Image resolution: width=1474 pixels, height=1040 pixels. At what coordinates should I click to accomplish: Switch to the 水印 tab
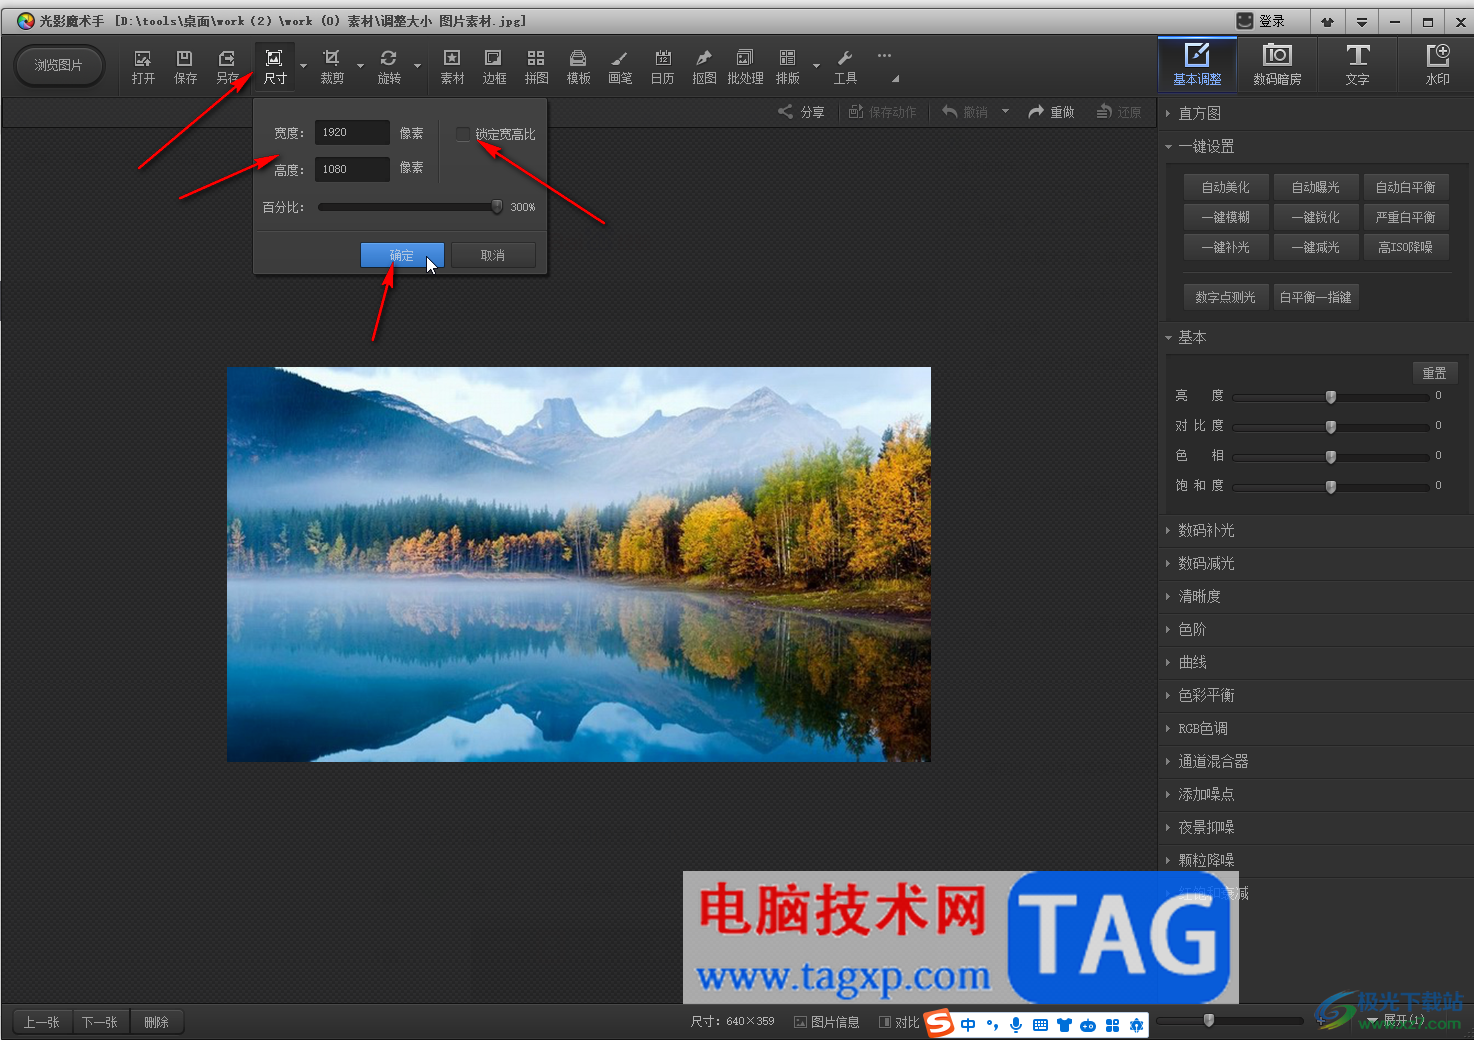1437,65
